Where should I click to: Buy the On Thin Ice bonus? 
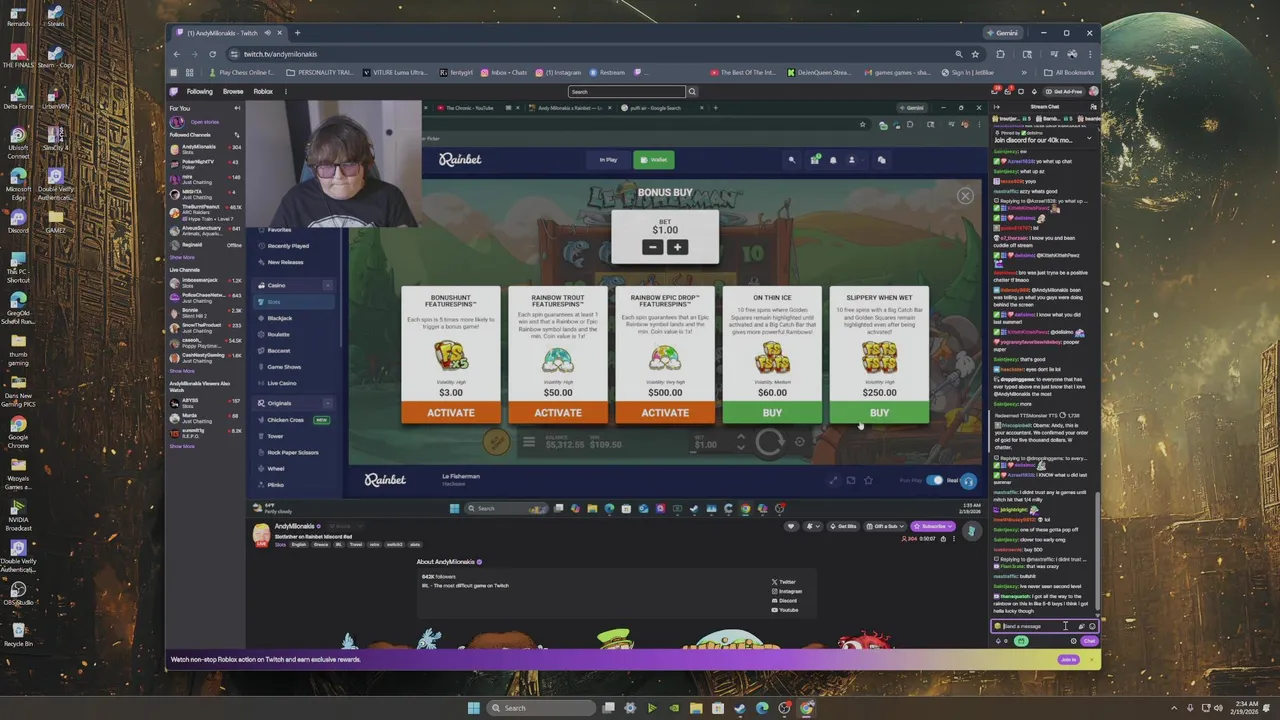point(772,412)
